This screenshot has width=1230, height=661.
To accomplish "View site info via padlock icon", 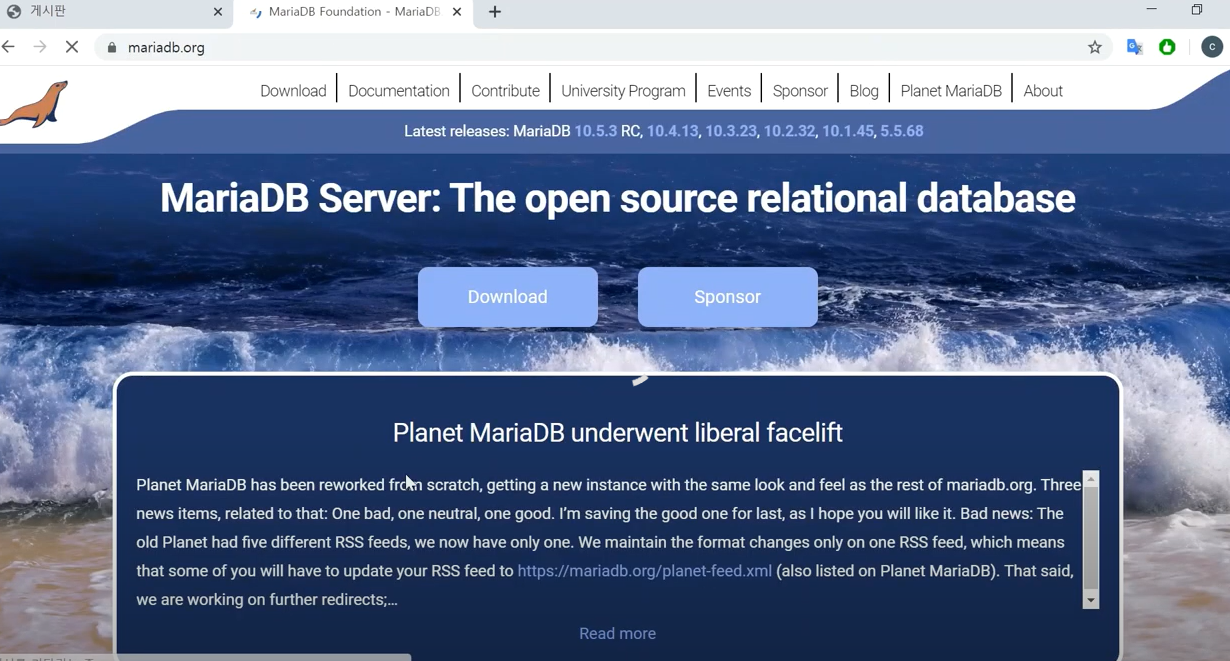I will (x=112, y=47).
